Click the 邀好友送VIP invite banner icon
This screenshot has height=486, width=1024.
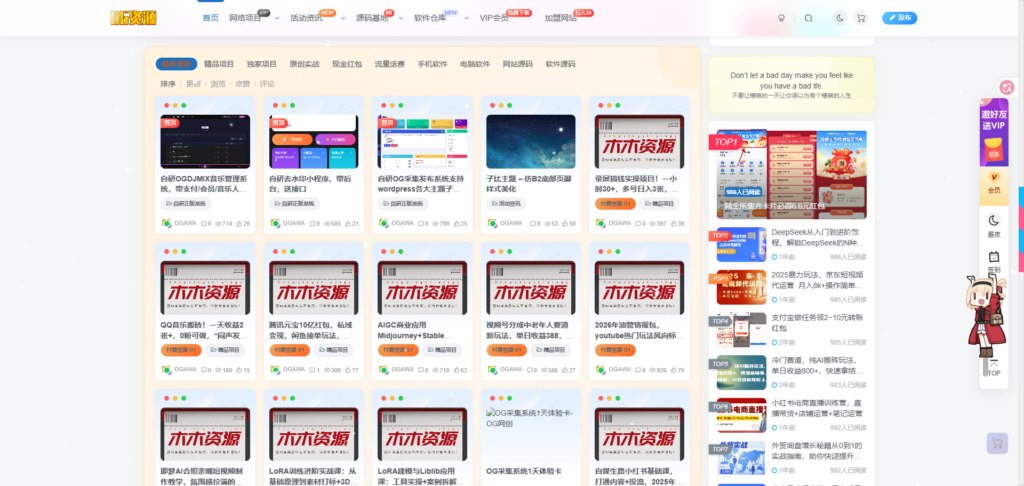pos(994,130)
